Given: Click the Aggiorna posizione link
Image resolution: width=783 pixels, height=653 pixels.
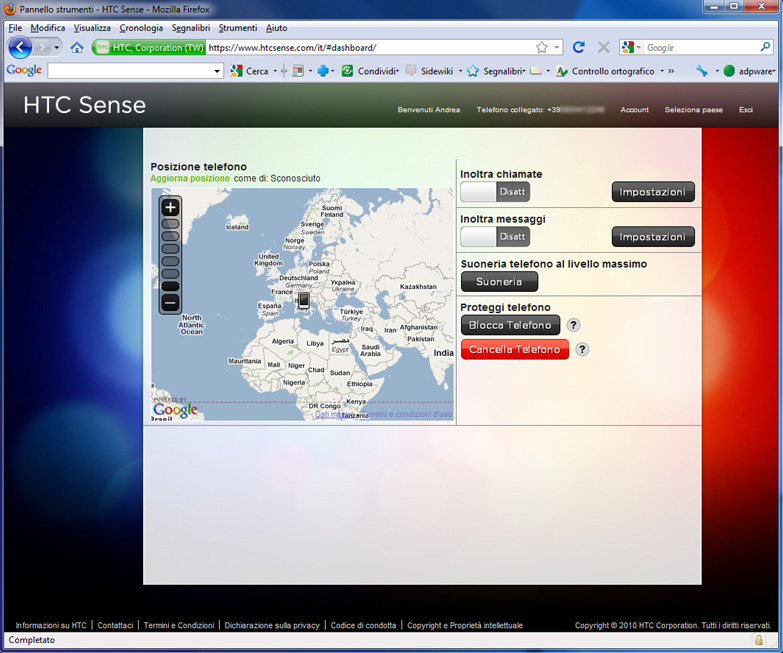Looking at the screenshot, I should click(190, 178).
